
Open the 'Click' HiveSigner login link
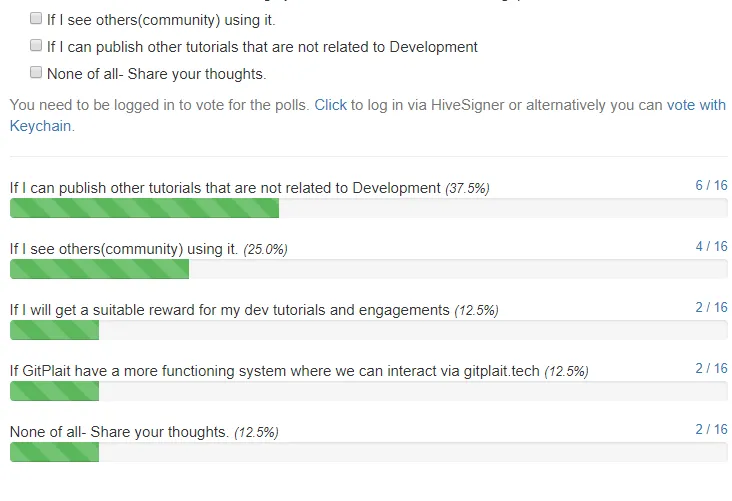[x=331, y=105]
